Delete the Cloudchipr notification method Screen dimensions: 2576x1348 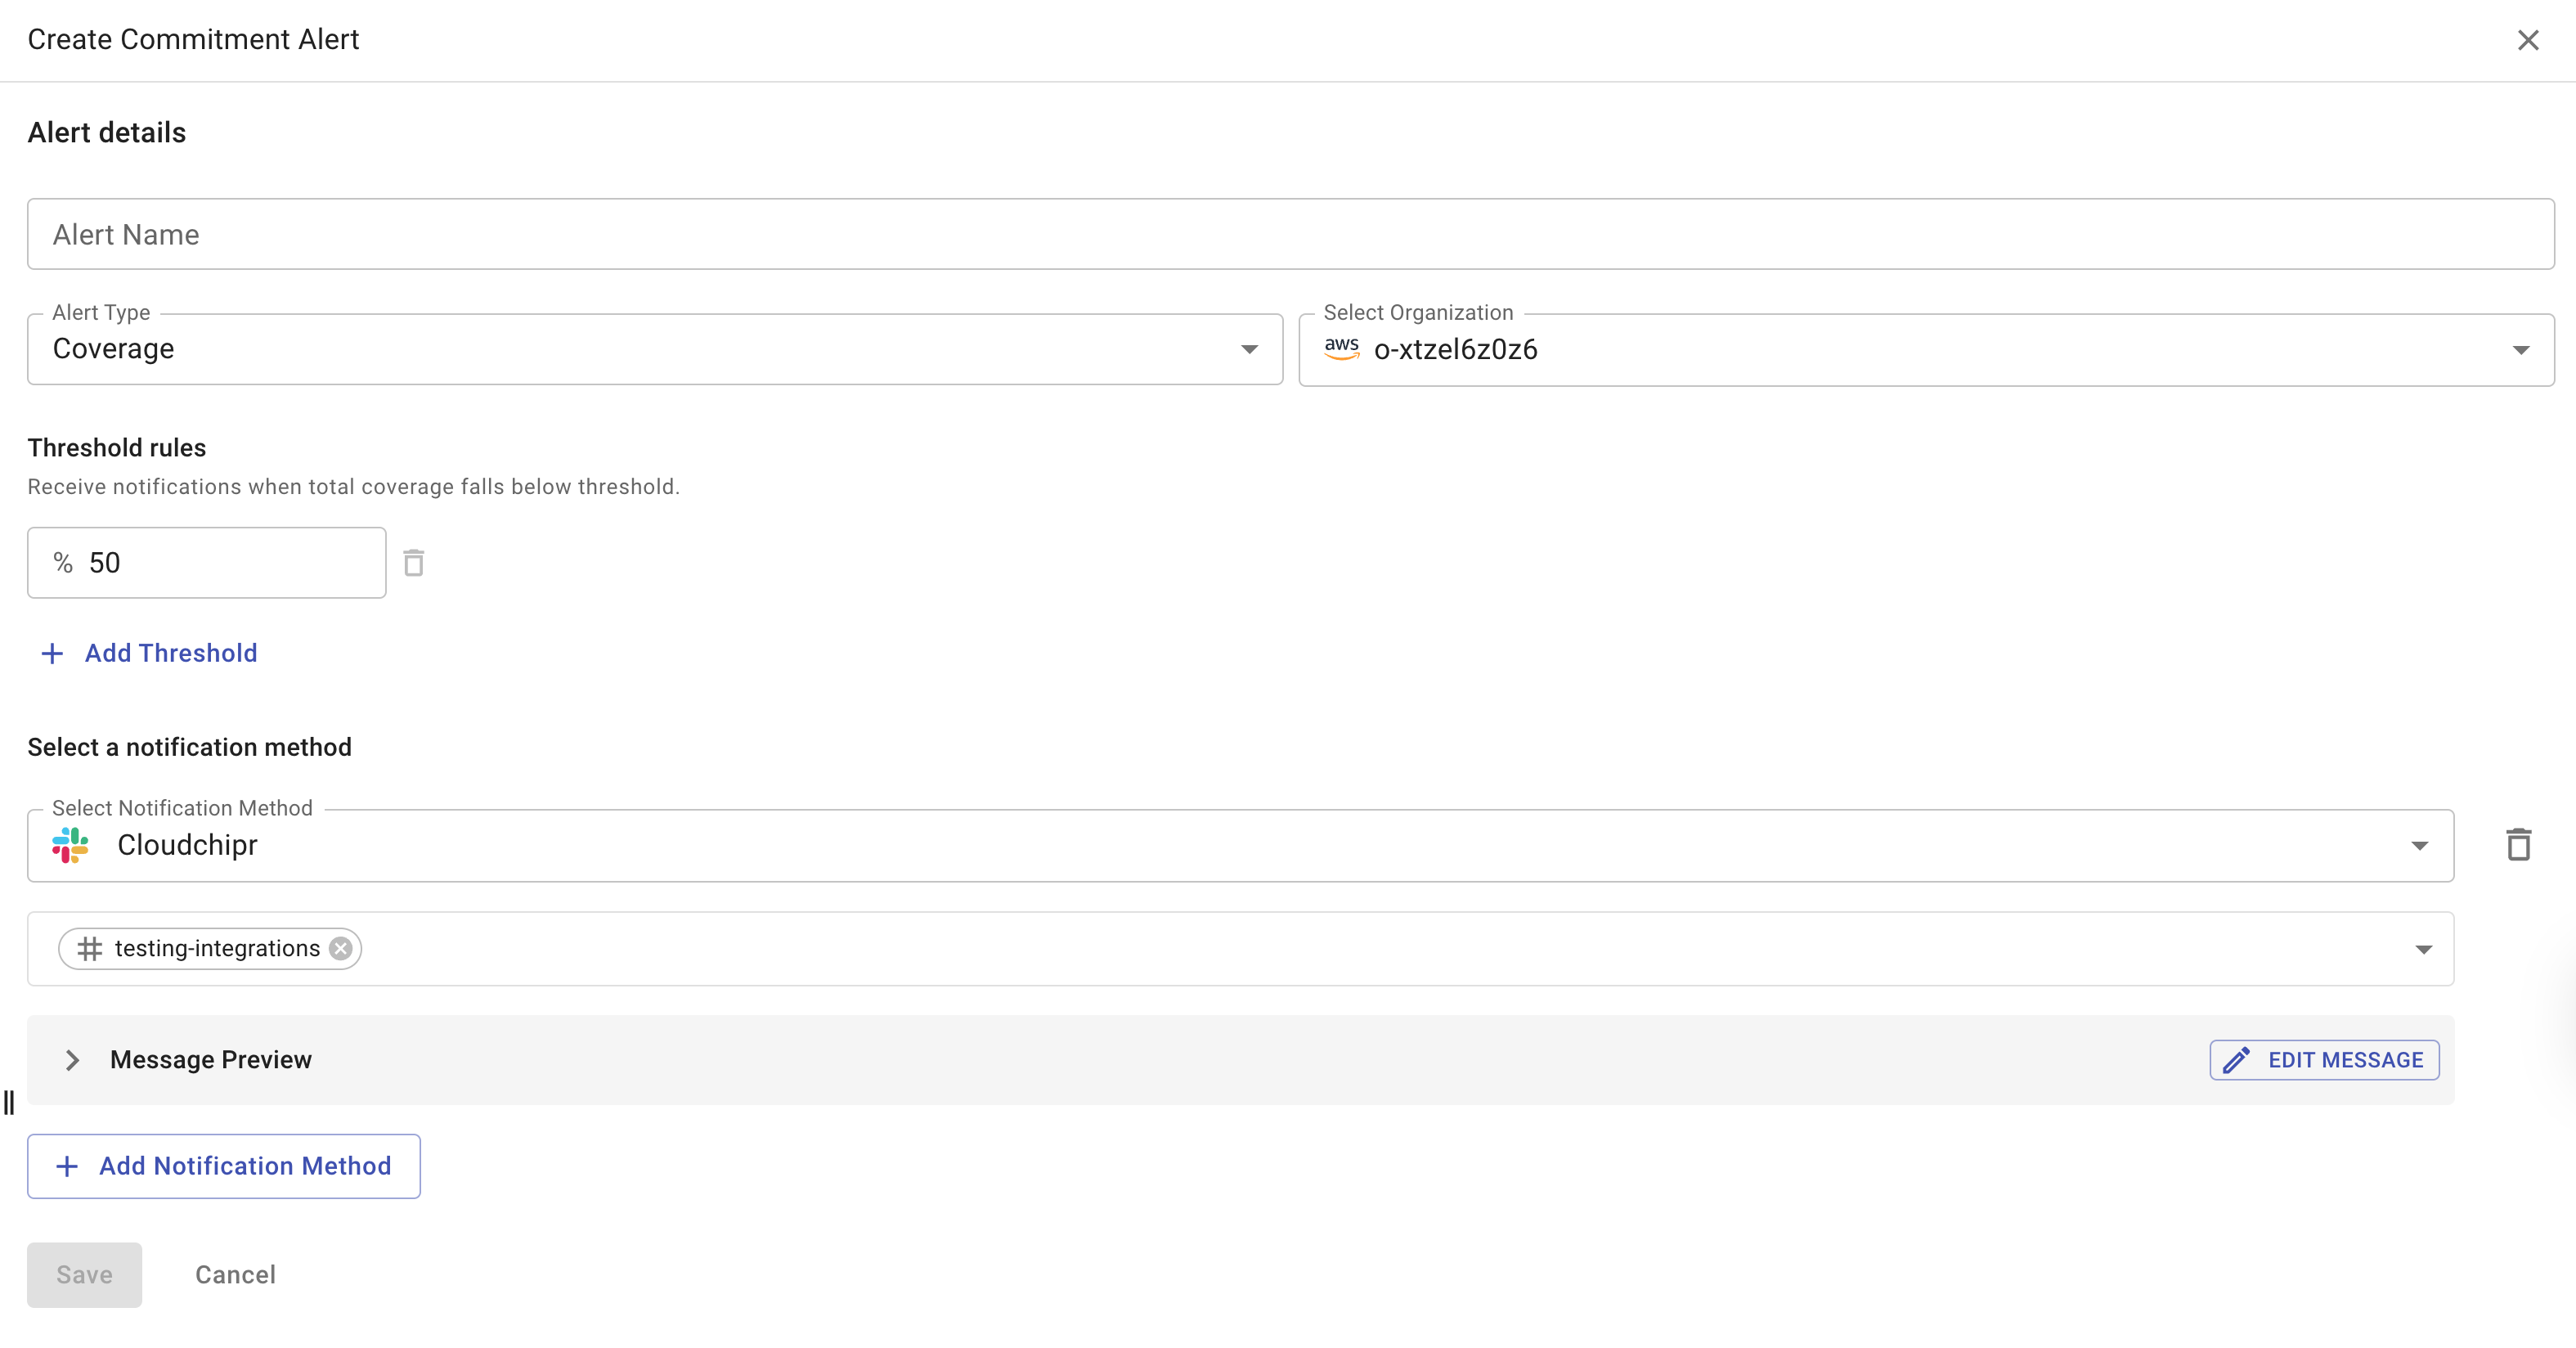[2518, 845]
